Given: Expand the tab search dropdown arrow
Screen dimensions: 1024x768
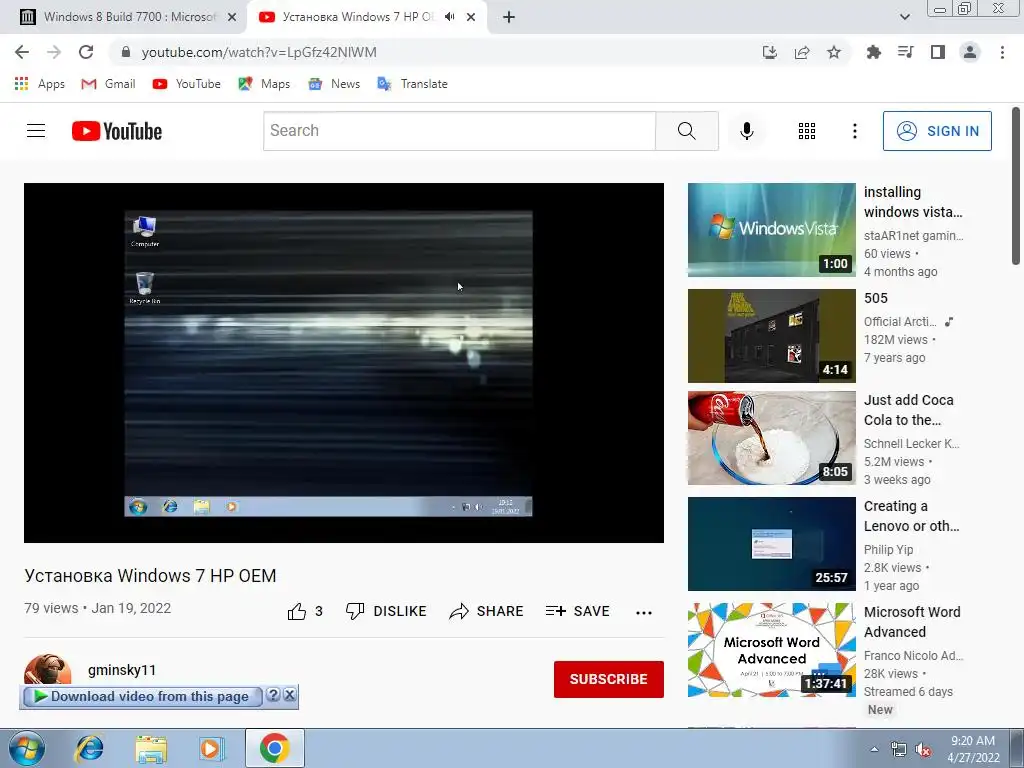Looking at the screenshot, I should pos(904,17).
